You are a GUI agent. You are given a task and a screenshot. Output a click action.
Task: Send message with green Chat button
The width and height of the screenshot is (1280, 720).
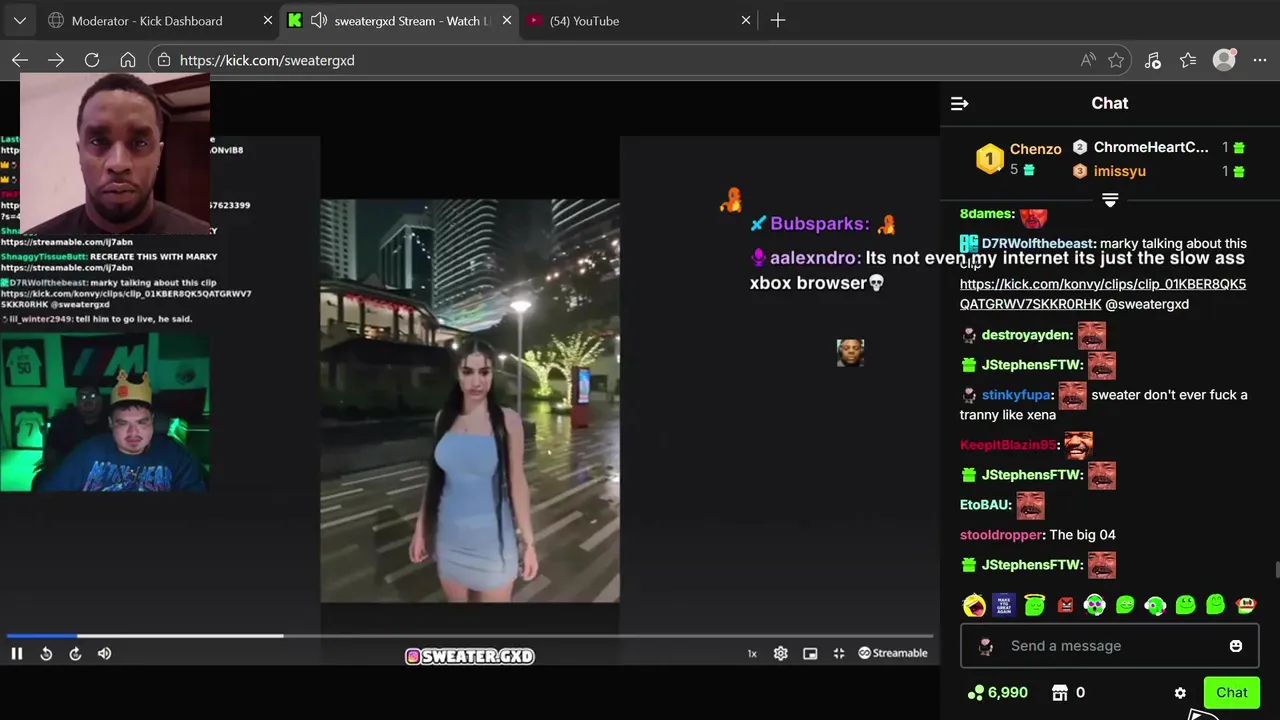[1231, 692]
